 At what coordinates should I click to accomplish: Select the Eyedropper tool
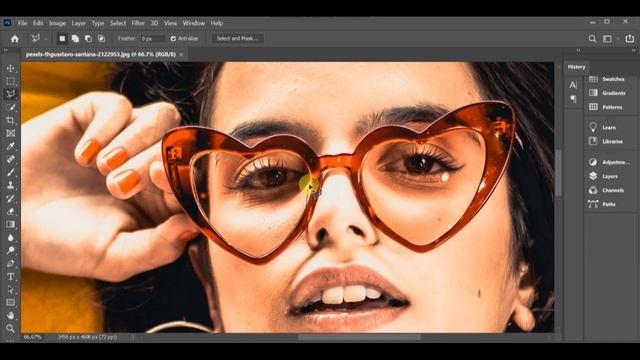tap(11, 147)
